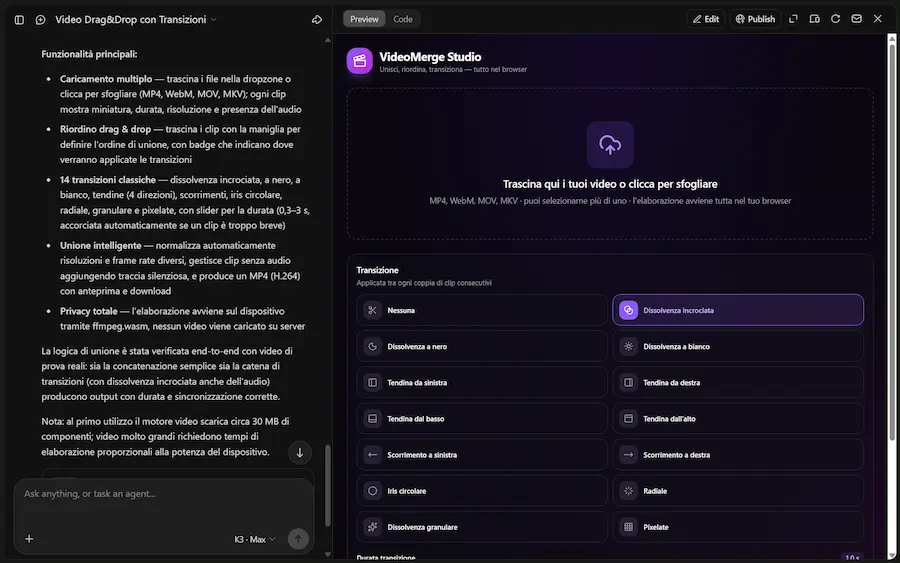The height and width of the screenshot is (563, 900).
Task: Click the video dropzone to browse files
Action: pyautogui.click(x=610, y=164)
